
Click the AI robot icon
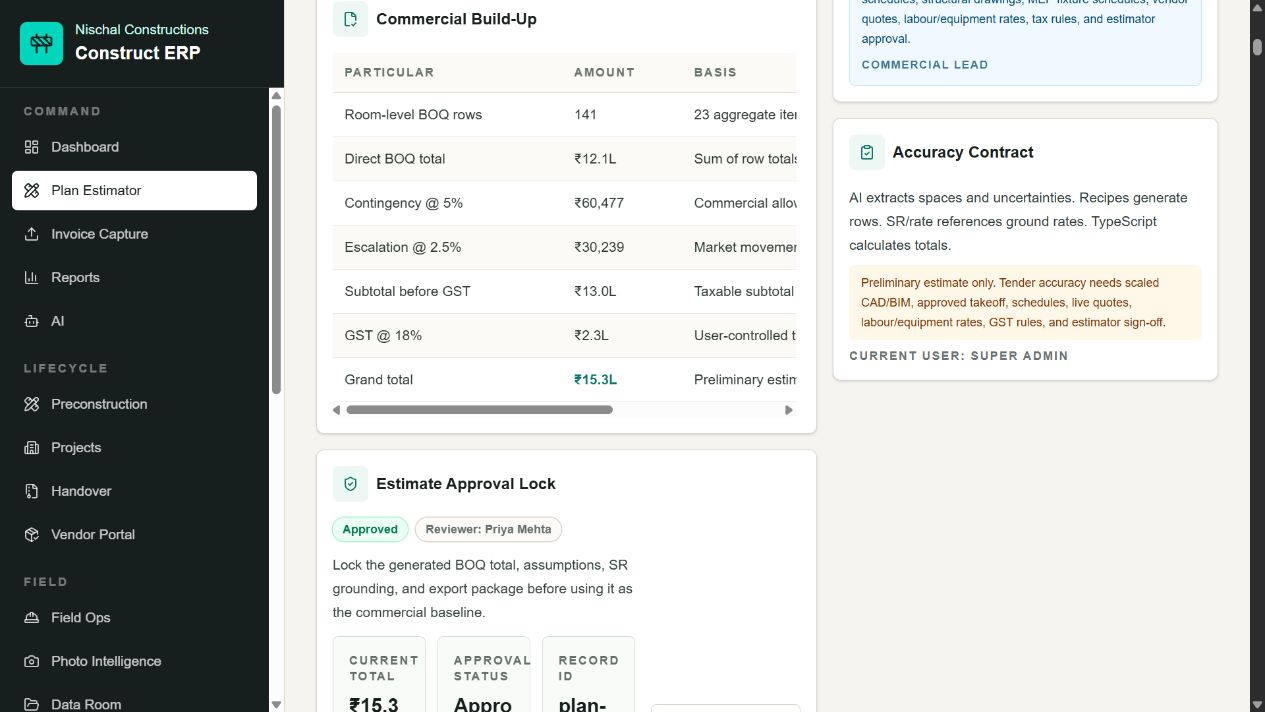pos(31,321)
